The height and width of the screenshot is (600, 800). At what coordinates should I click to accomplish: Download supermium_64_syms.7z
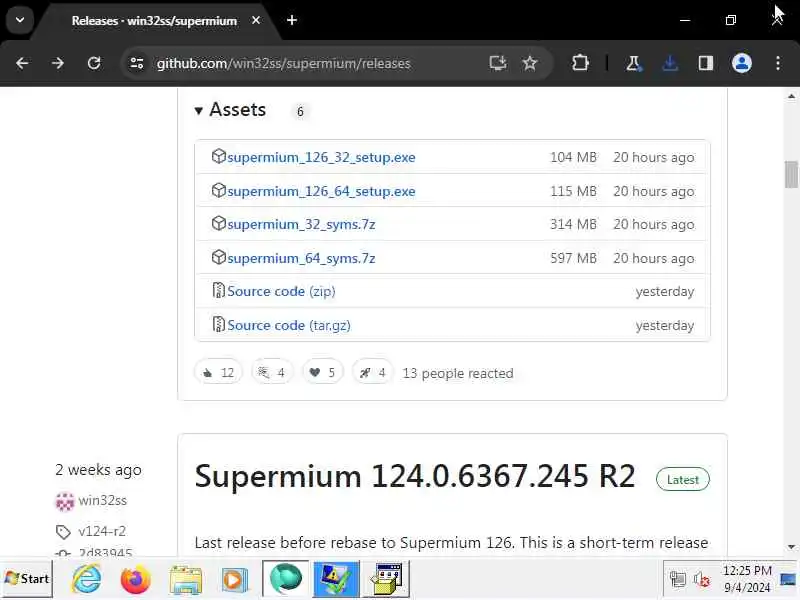click(x=301, y=258)
